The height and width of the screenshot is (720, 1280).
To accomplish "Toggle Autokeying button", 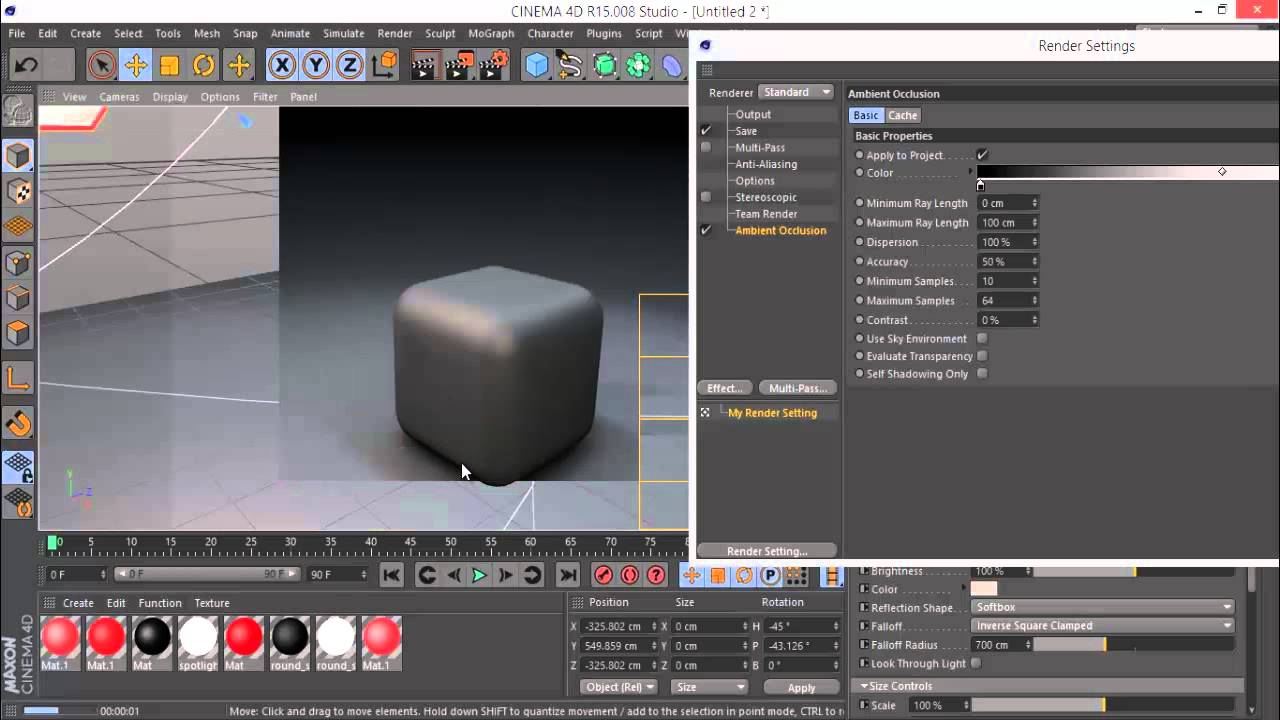I will coord(630,575).
